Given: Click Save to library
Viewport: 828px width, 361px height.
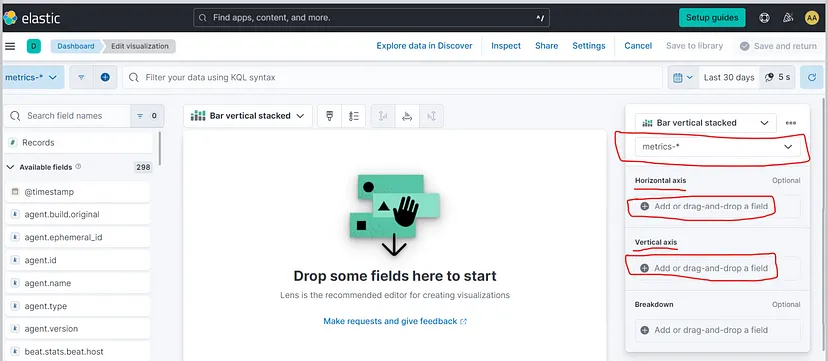Looking at the screenshot, I should click(x=694, y=46).
